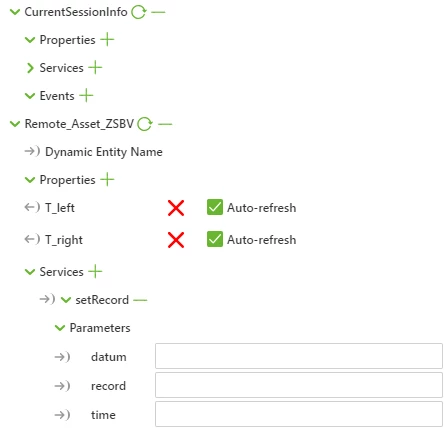Add a property under Remote_Asset_ZSBV Properties
448x432 pixels.
(107, 180)
